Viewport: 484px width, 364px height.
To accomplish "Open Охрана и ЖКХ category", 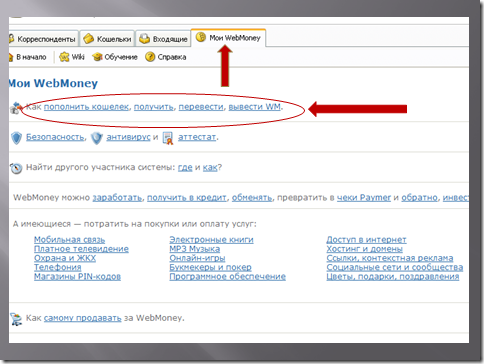I will pyautogui.click(x=65, y=258).
